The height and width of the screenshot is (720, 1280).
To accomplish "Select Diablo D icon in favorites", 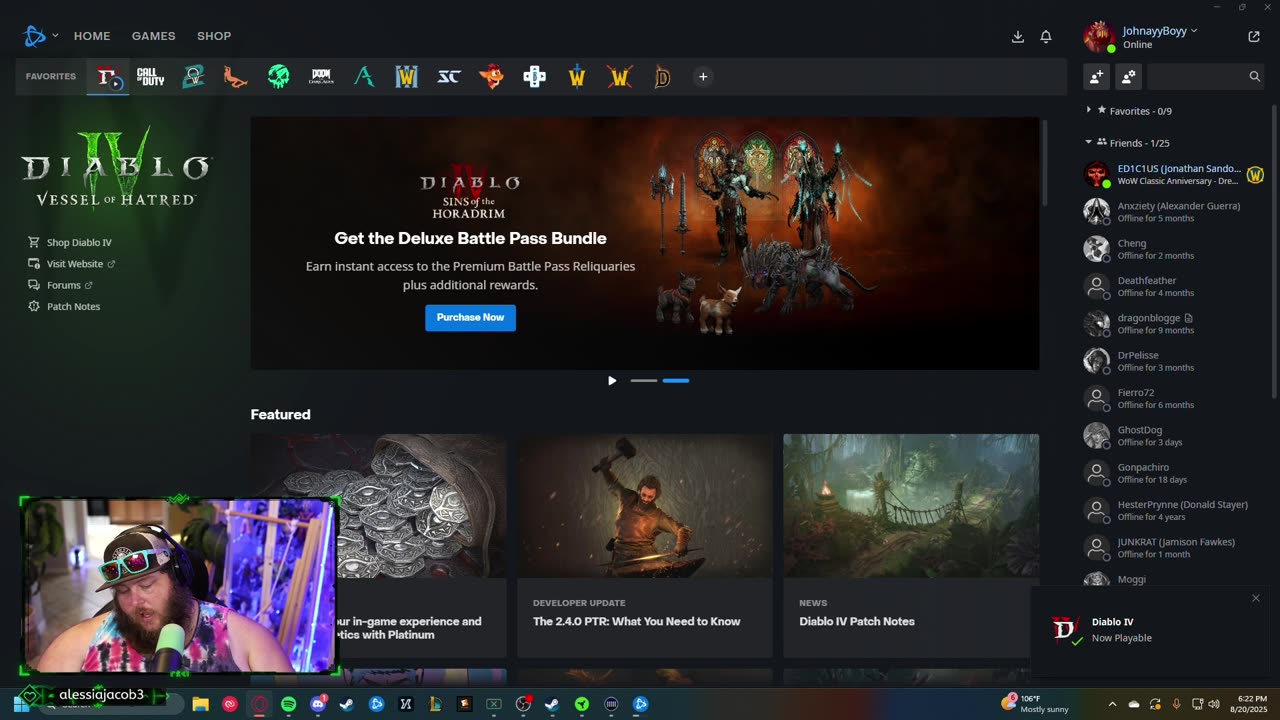I will pyautogui.click(x=662, y=77).
